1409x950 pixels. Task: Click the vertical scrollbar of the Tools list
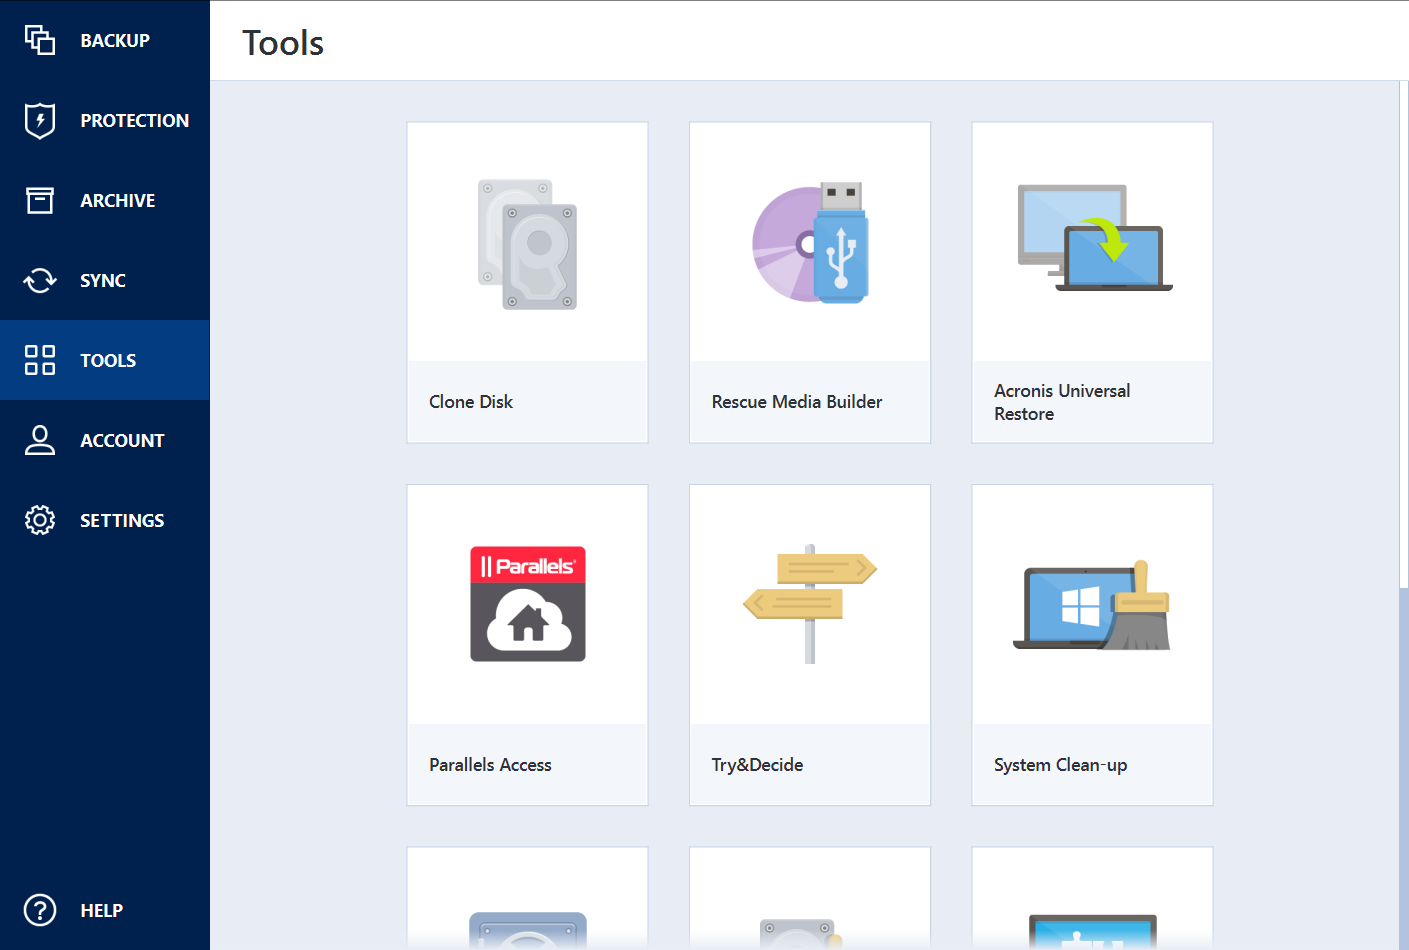(1404, 515)
